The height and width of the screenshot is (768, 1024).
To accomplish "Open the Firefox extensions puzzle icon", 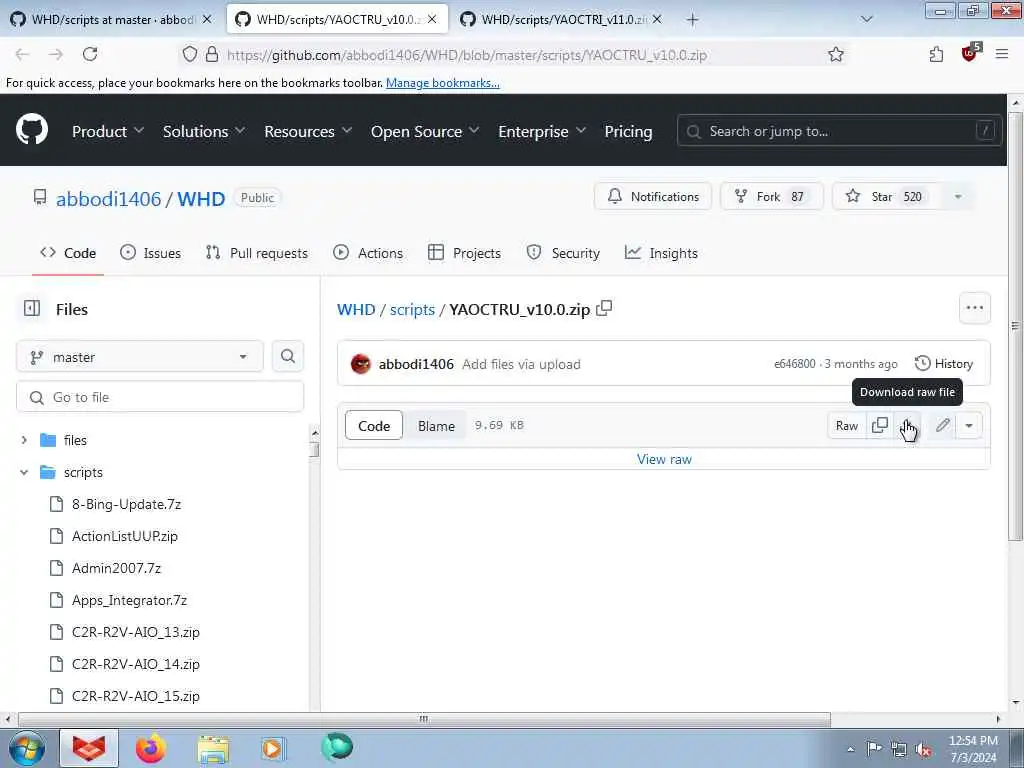I will click(x=936, y=54).
